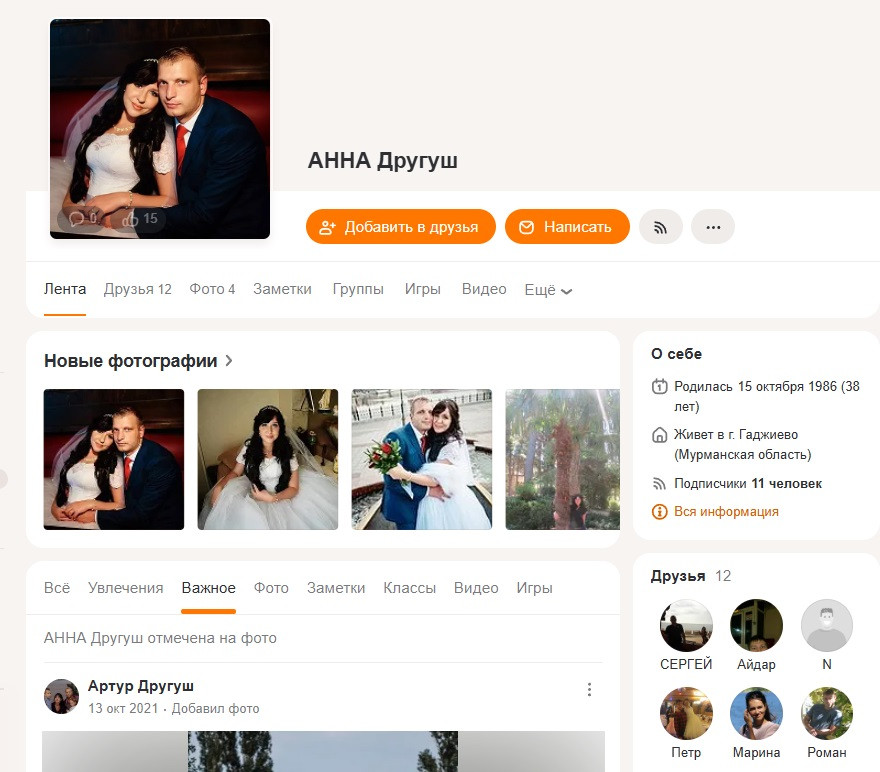Click the profile name АННА Другуш
Viewport: 880px width, 772px height.
pyautogui.click(x=383, y=160)
